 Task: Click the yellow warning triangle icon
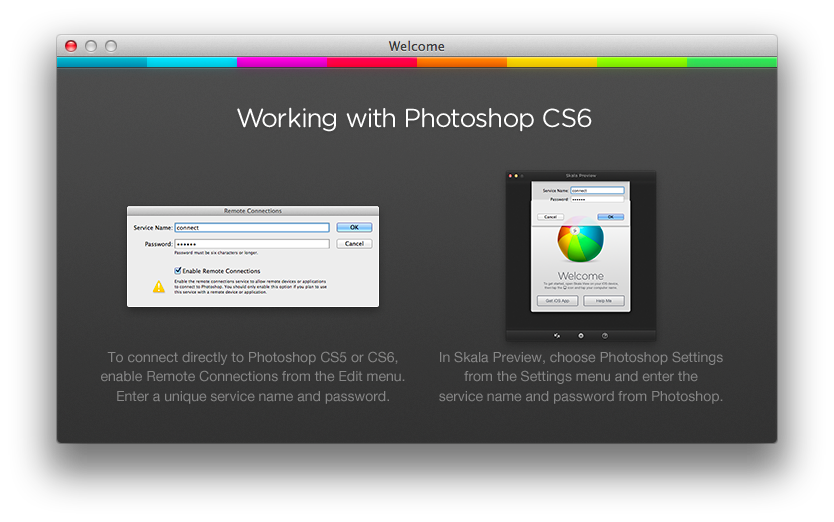coord(159,287)
